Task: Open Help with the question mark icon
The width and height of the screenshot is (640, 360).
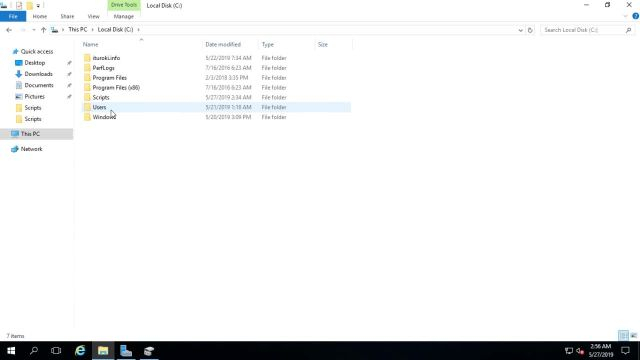Action: pos(636,16)
